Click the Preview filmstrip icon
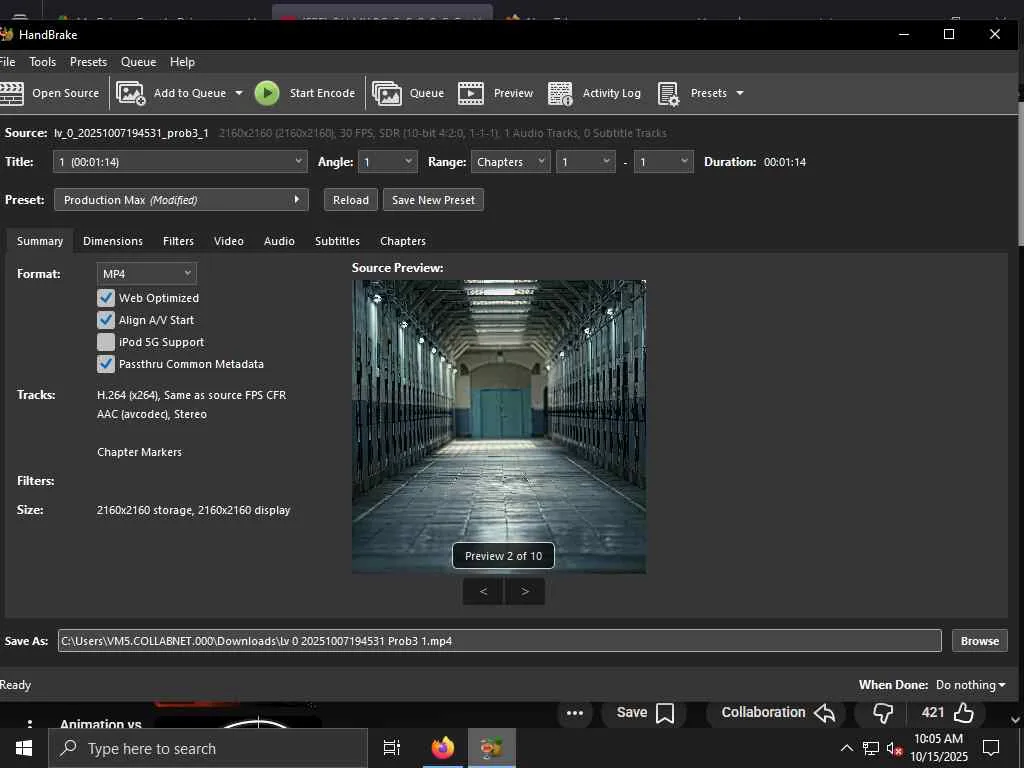The image size is (1024, 768). pyautogui.click(x=471, y=93)
